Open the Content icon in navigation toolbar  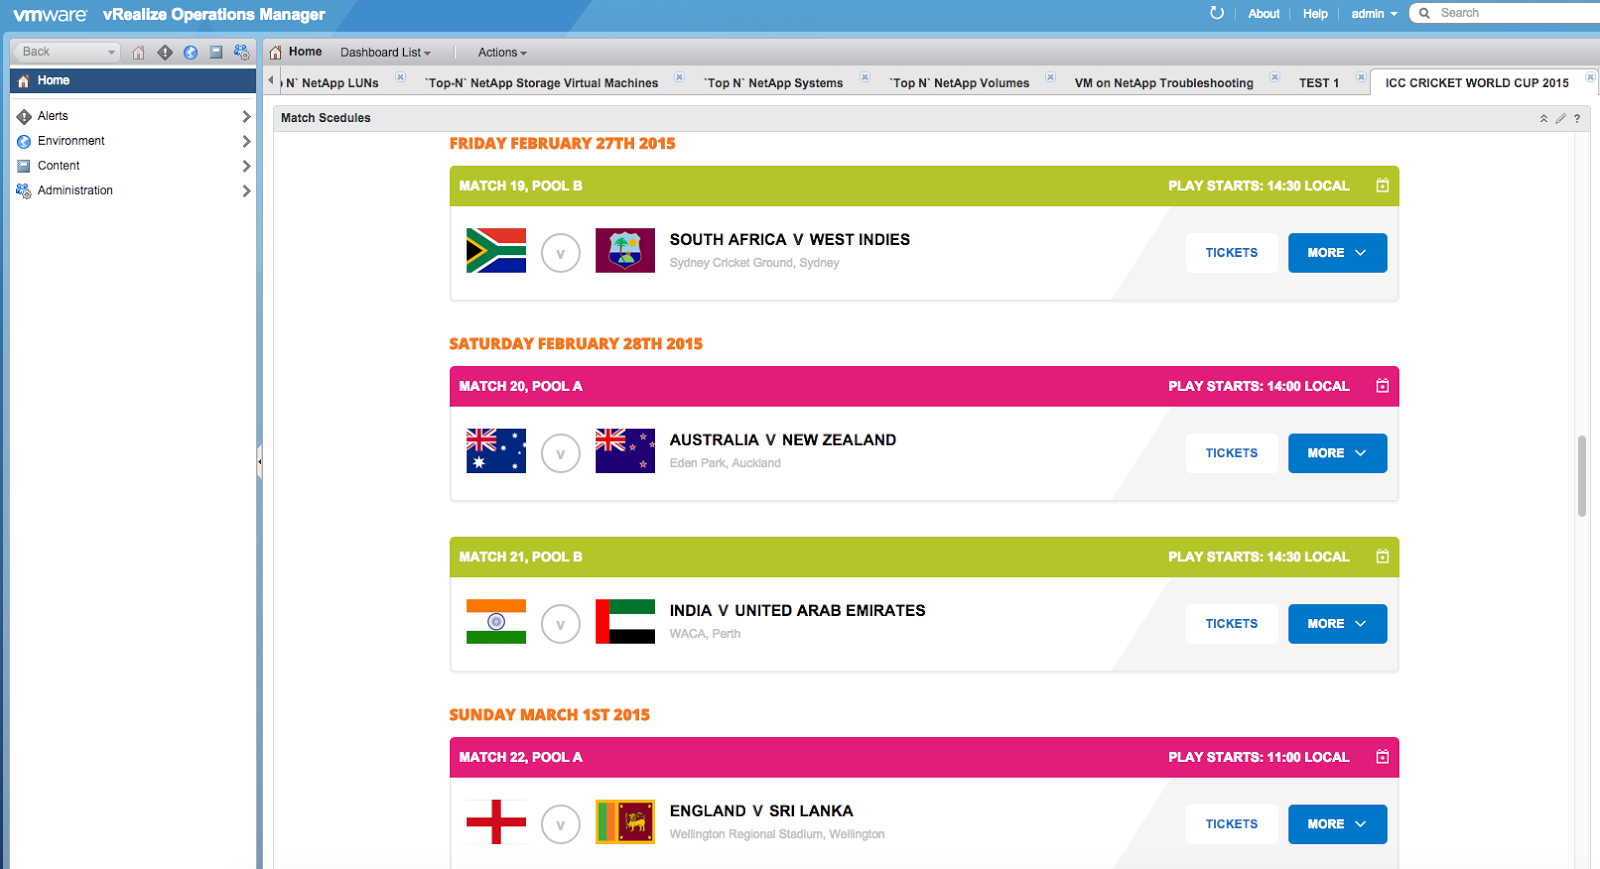pyautogui.click(x=216, y=52)
